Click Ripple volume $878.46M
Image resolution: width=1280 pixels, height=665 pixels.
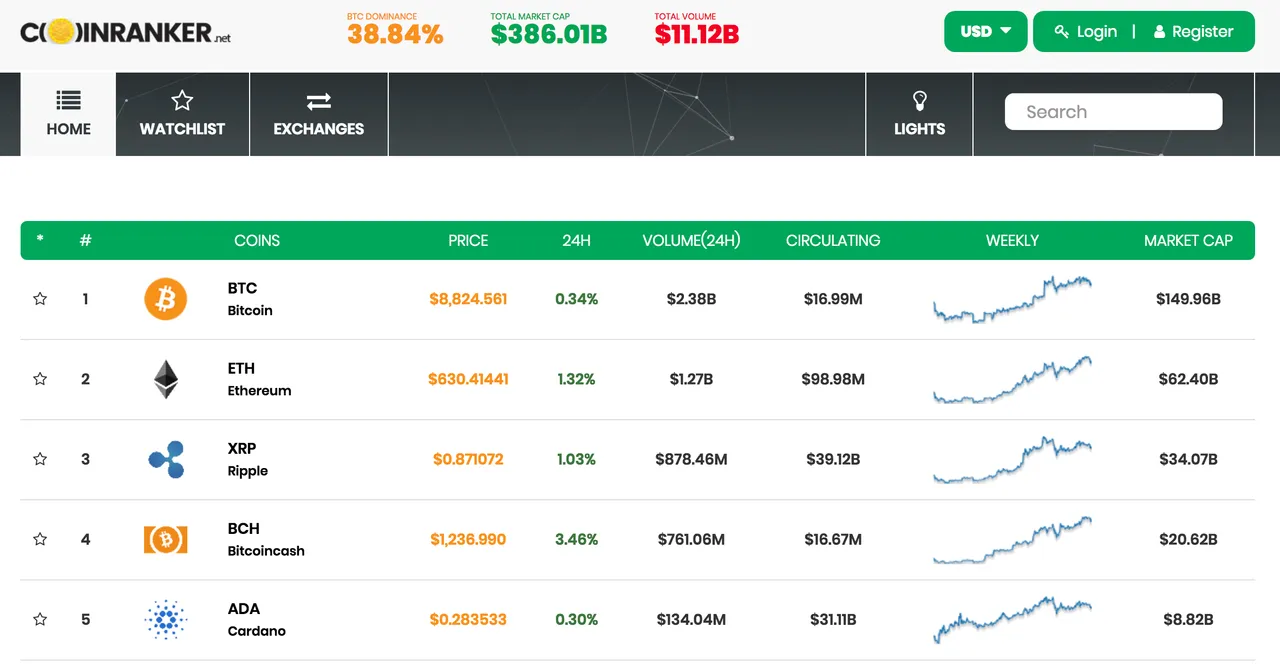pos(691,459)
